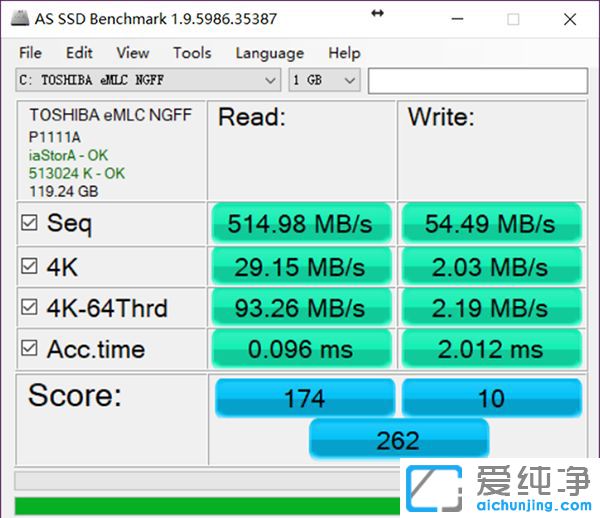The width and height of the screenshot is (600, 518).
Task: Uncheck the 4K test checkbox
Action: click(29, 266)
